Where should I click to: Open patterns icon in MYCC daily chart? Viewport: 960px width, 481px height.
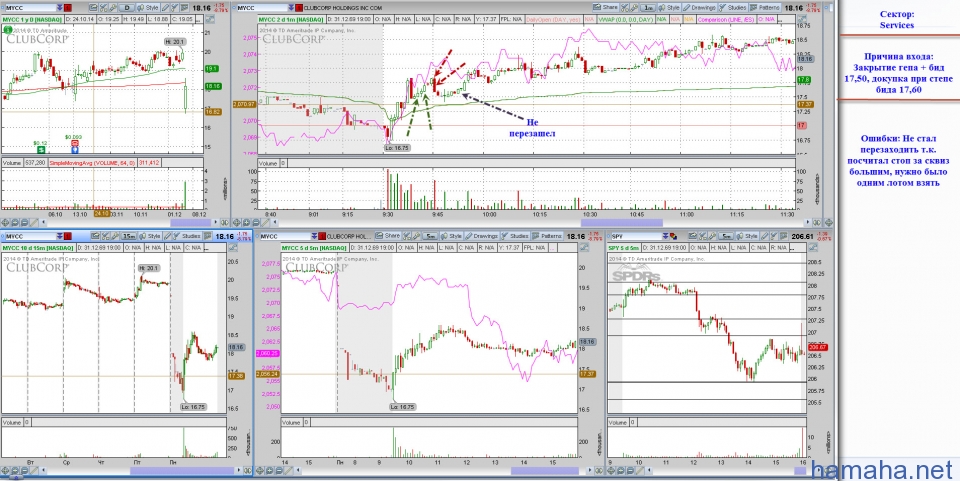[x=184, y=7]
